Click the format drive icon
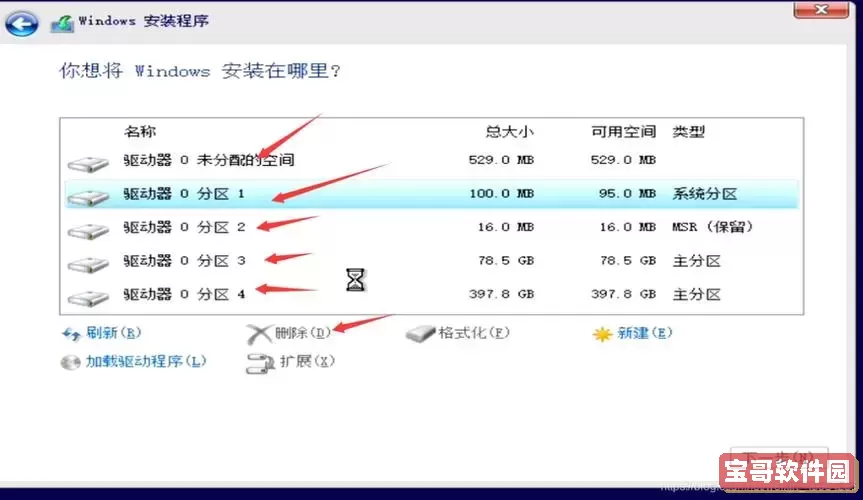Screen dimensions: 863x500 [420, 334]
